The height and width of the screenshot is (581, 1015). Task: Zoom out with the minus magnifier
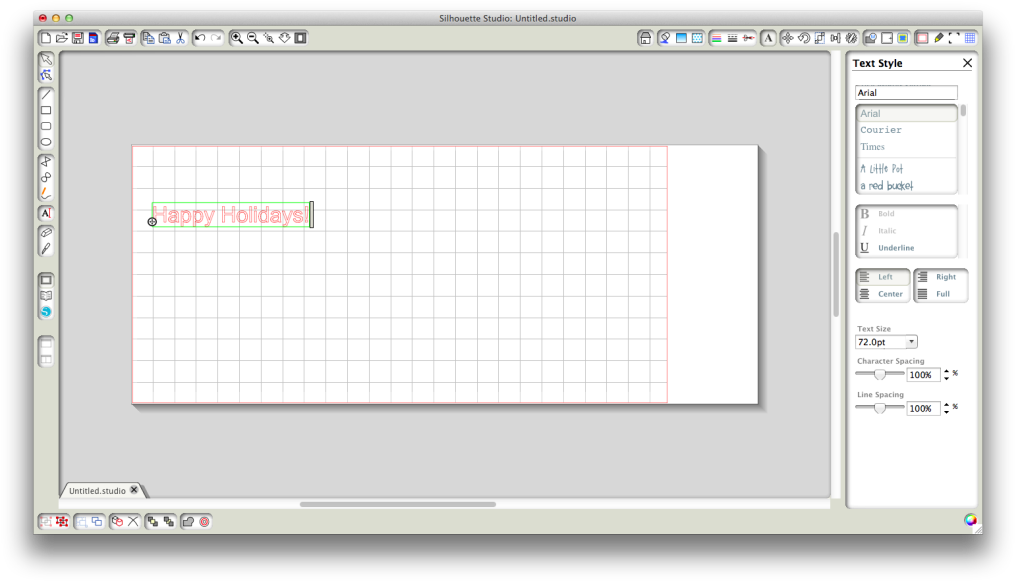(x=252, y=38)
